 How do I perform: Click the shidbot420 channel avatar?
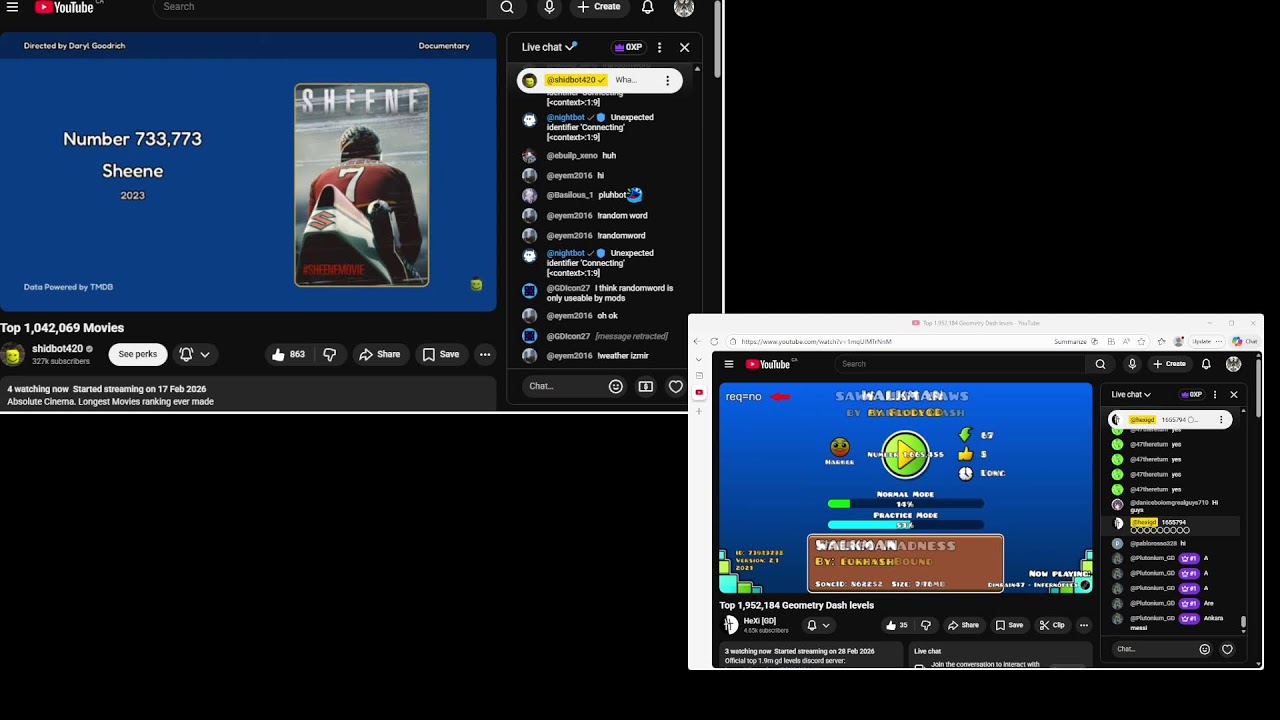pos(13,354)
